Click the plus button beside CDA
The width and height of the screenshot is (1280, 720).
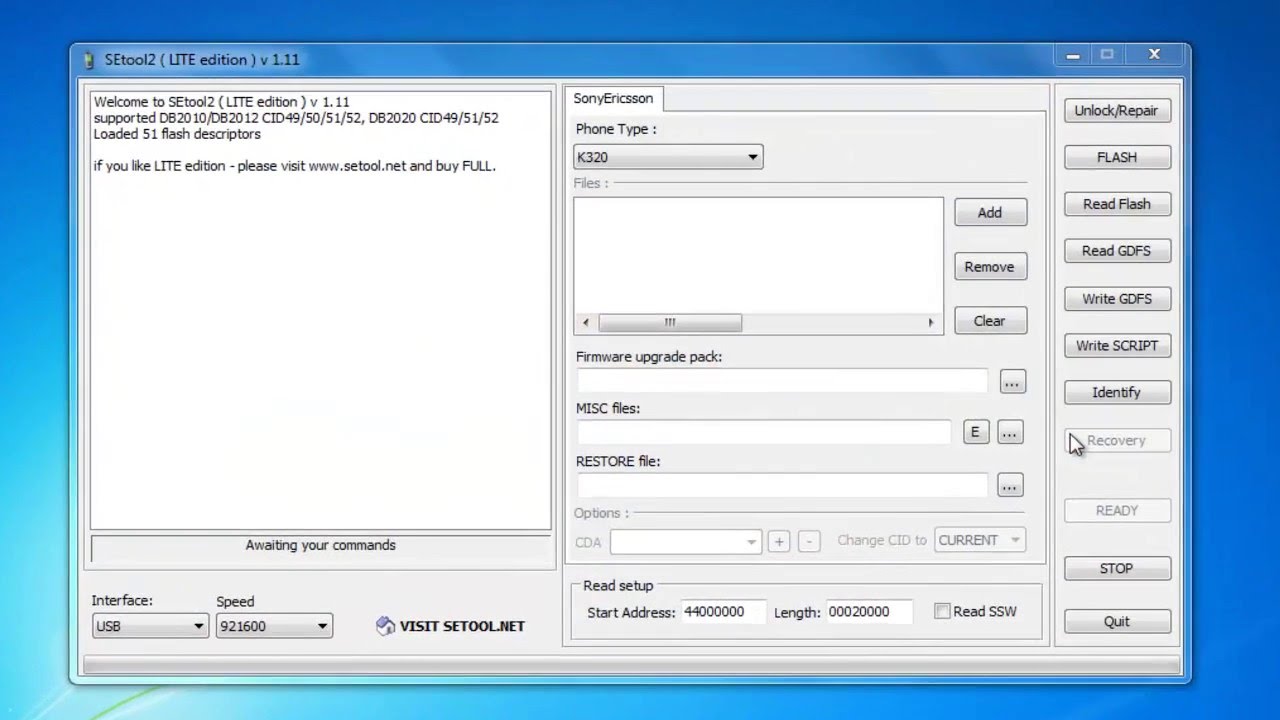(x=779, y=541)
